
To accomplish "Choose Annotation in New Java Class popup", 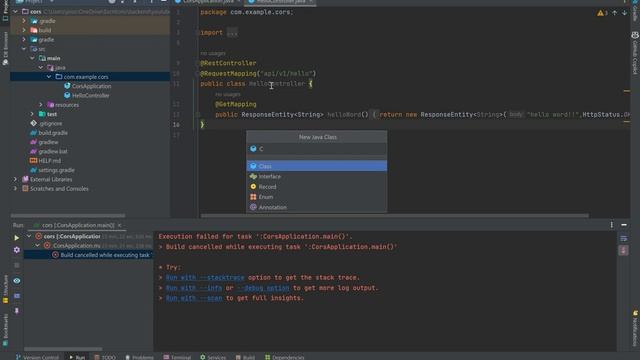I will click(317, 207).
